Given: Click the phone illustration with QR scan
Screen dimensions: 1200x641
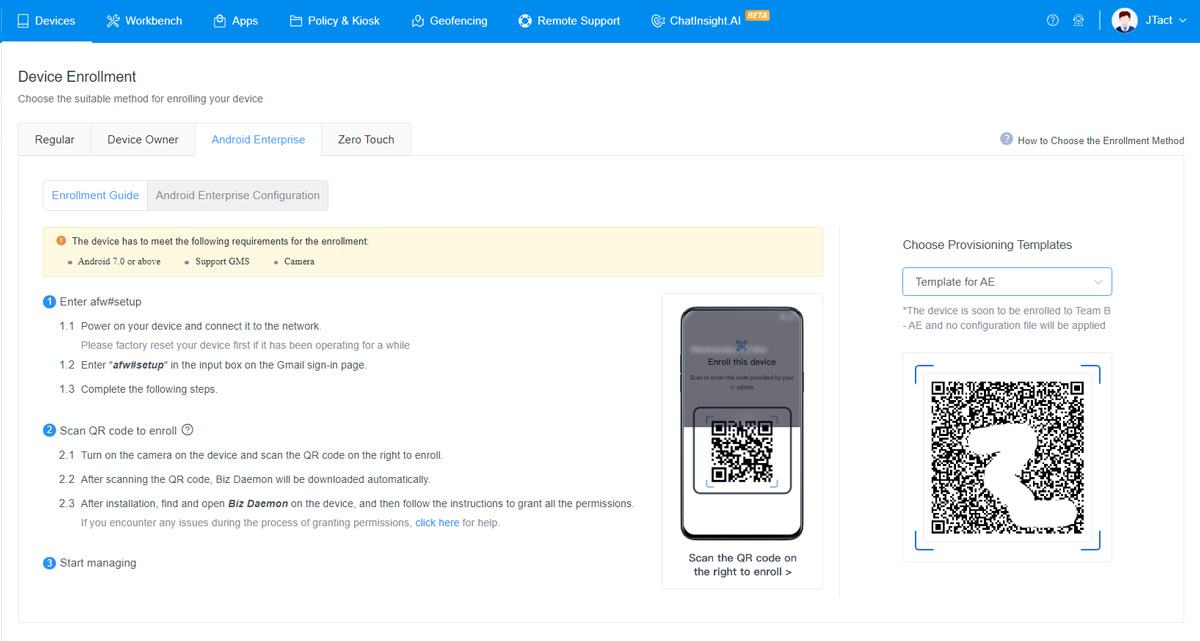Looking at the screenshot, I should point(742,423).
